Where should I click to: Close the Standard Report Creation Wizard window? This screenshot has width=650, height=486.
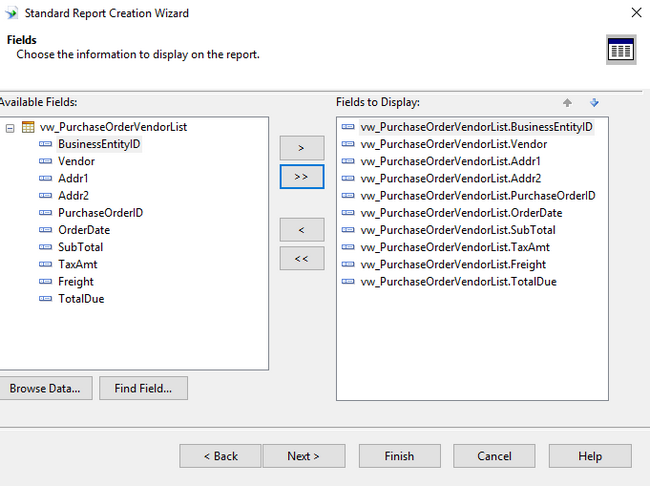[636, 13]
